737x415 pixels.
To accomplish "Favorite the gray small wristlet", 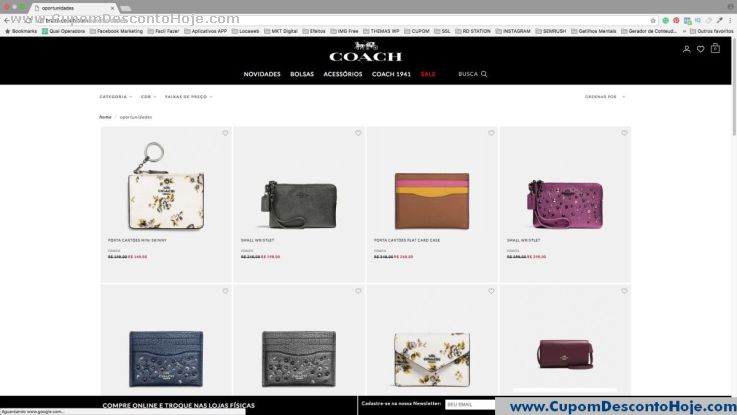I will (x=358, y=133).
